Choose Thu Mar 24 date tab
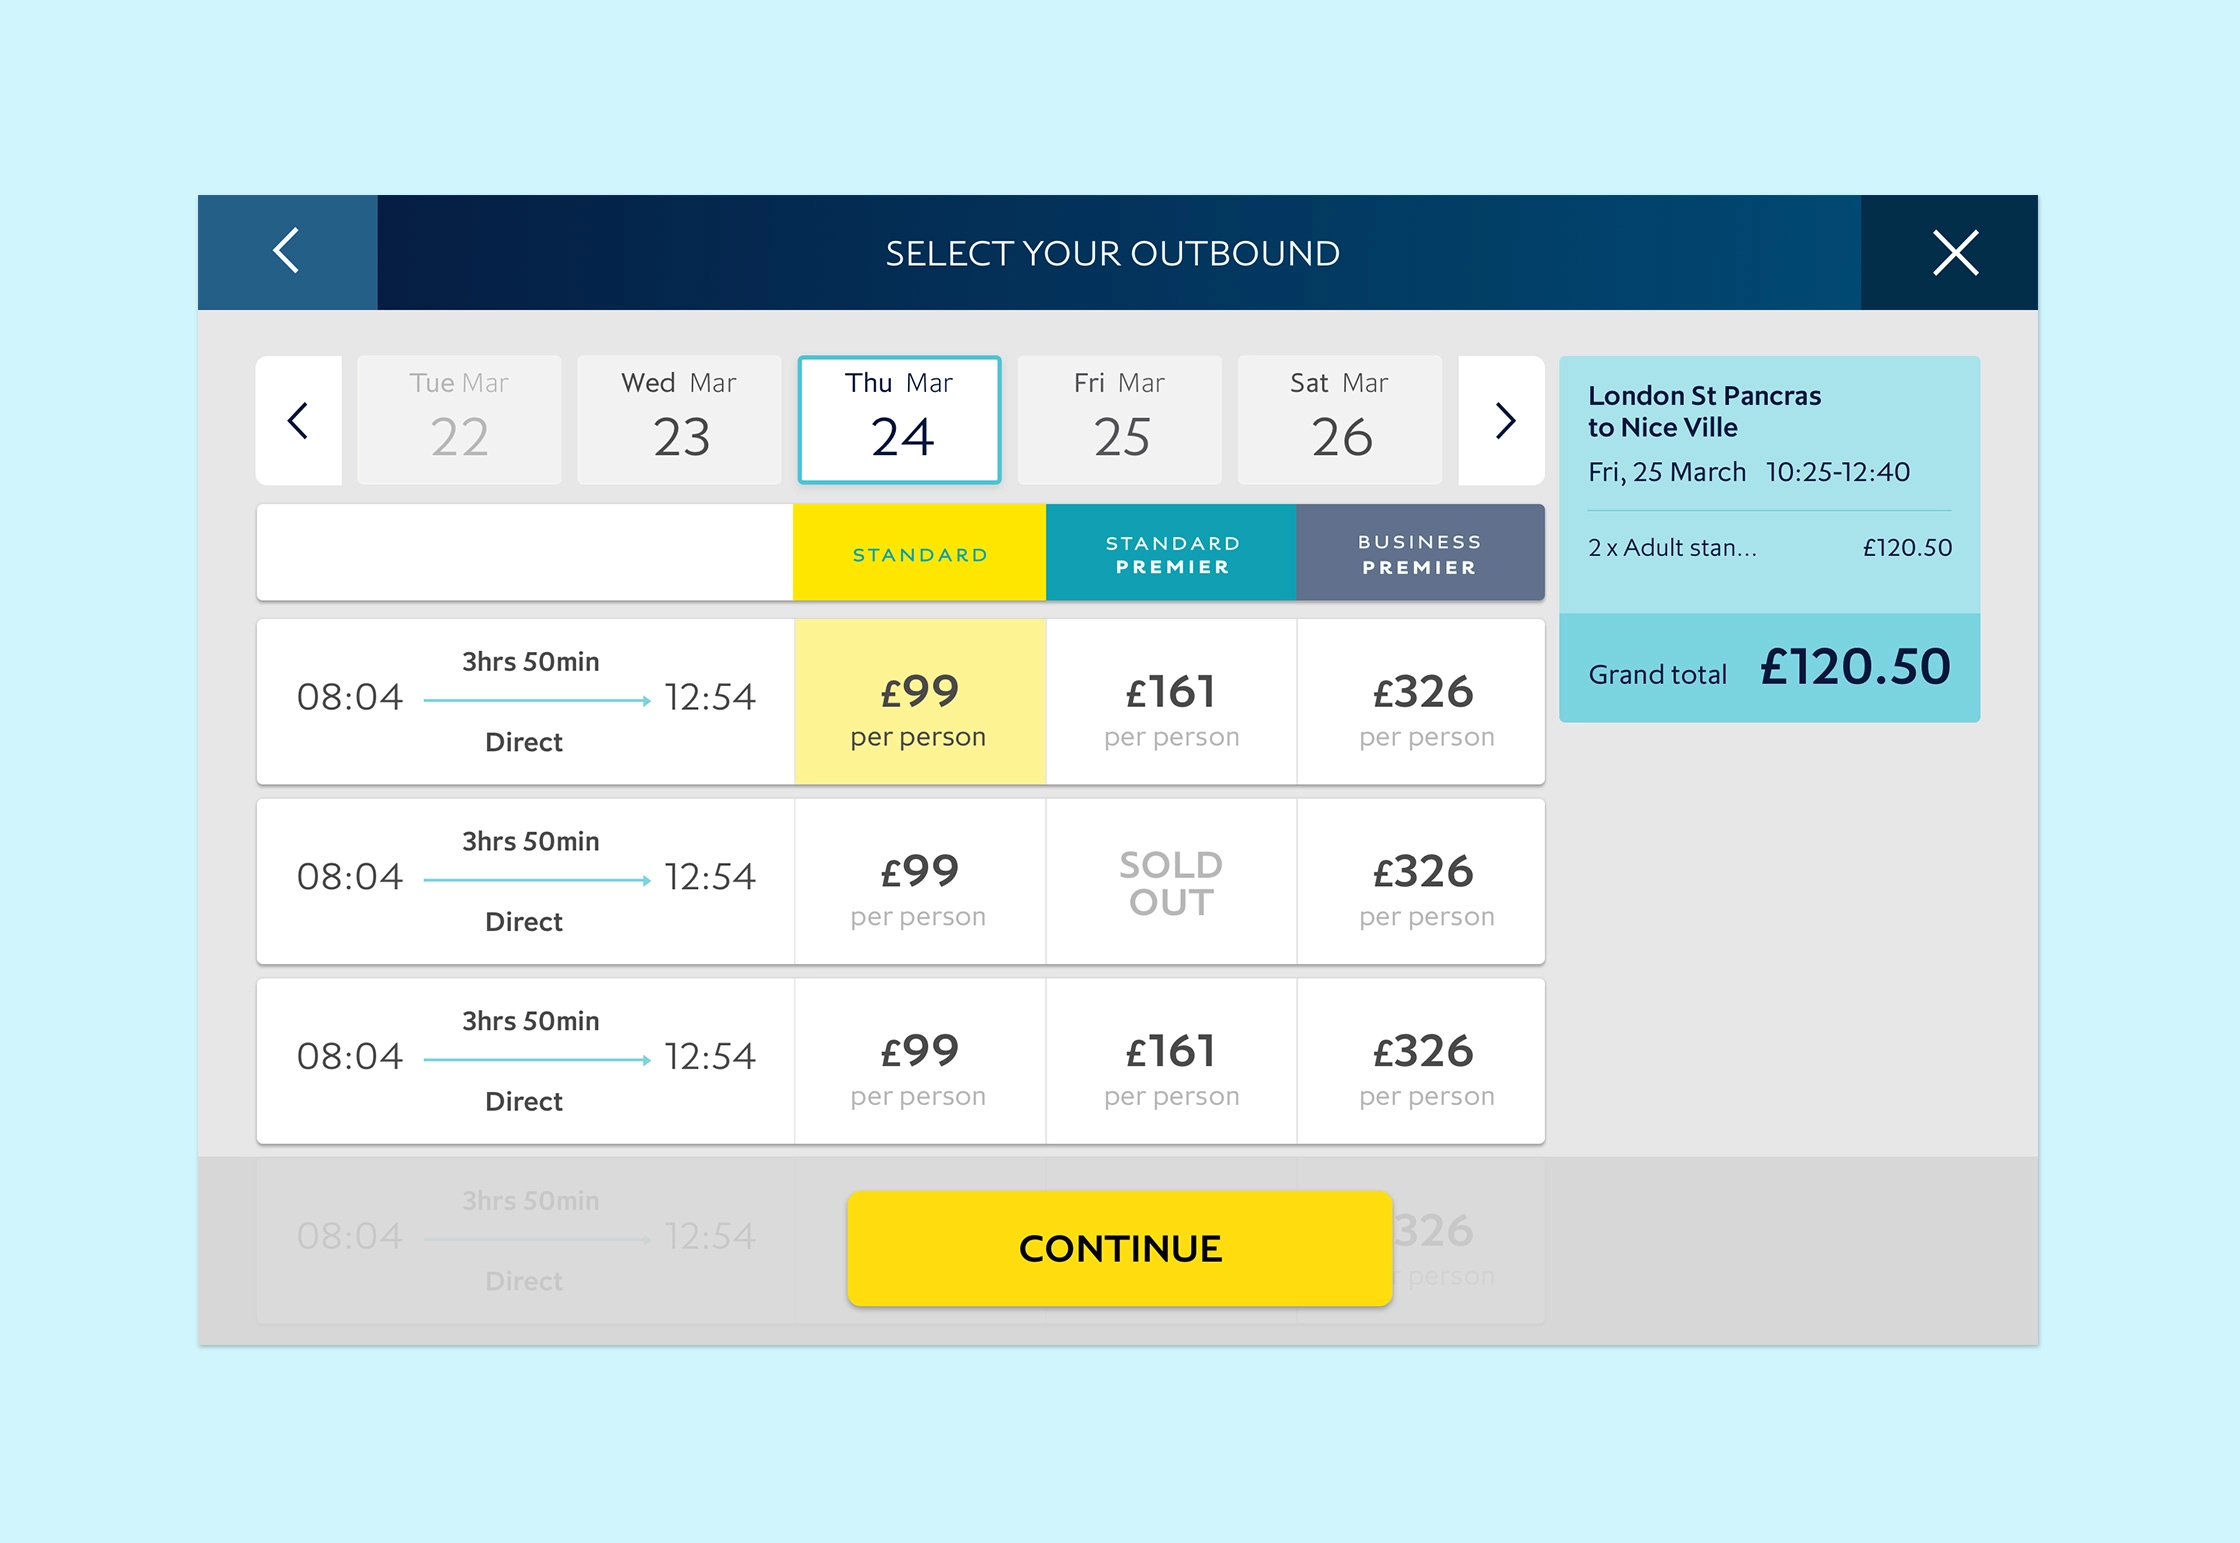The width and height of the screenshot is (2240, 1543). [x=899, y=420]
